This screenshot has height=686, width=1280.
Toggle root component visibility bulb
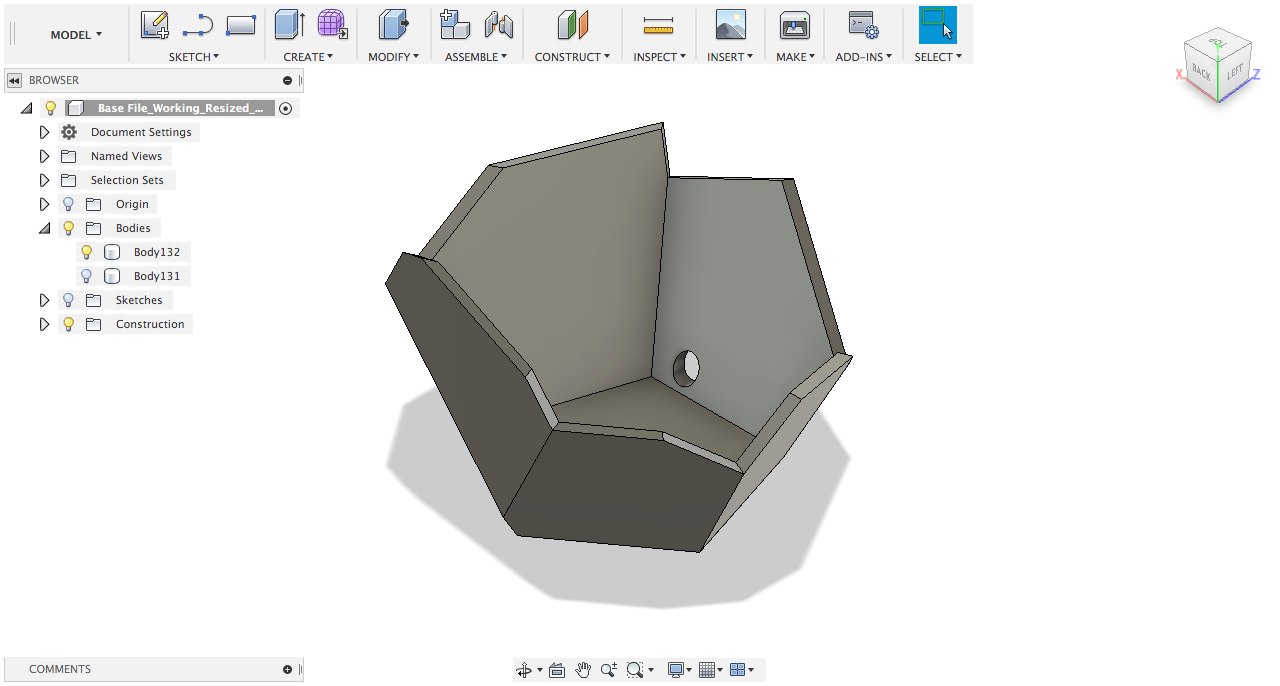point(51,108)
